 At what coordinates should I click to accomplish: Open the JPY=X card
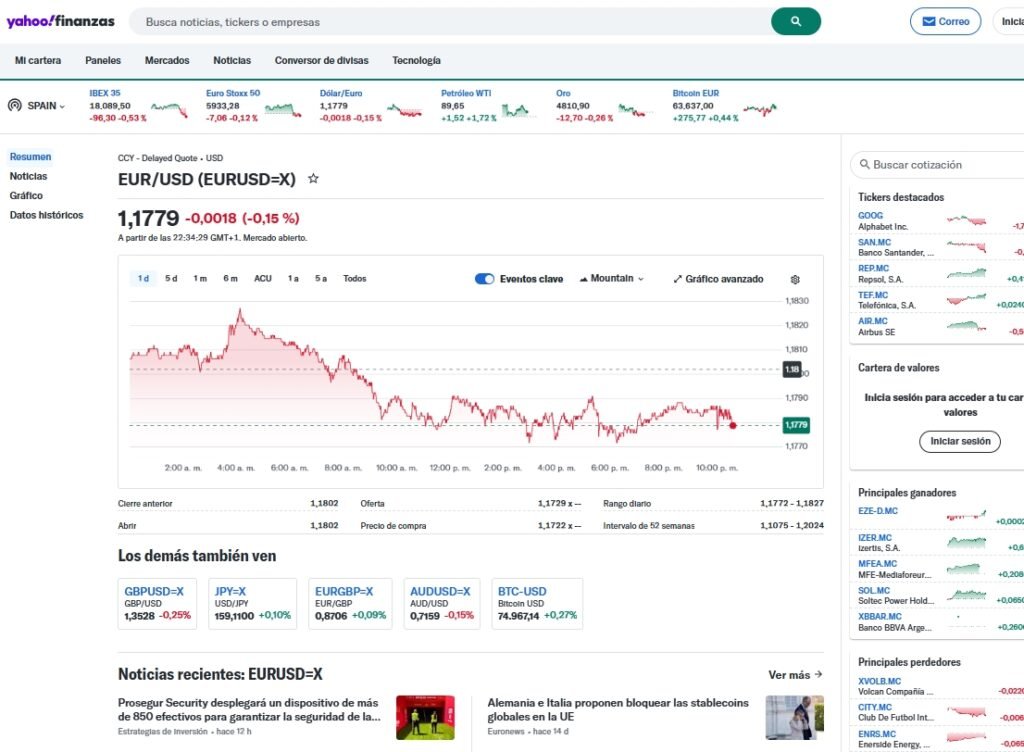point(253,604)
